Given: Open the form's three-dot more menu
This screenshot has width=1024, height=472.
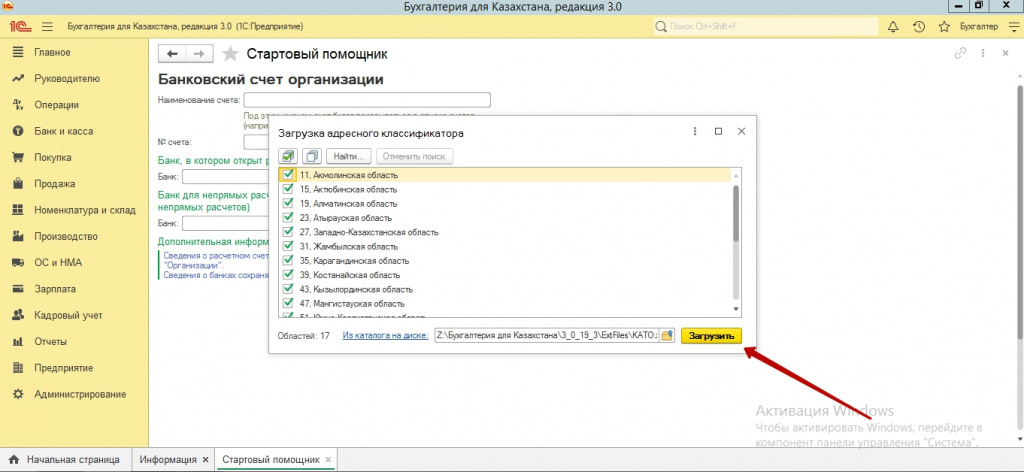Looking at the screenshot, I should (x=982, y=54).
